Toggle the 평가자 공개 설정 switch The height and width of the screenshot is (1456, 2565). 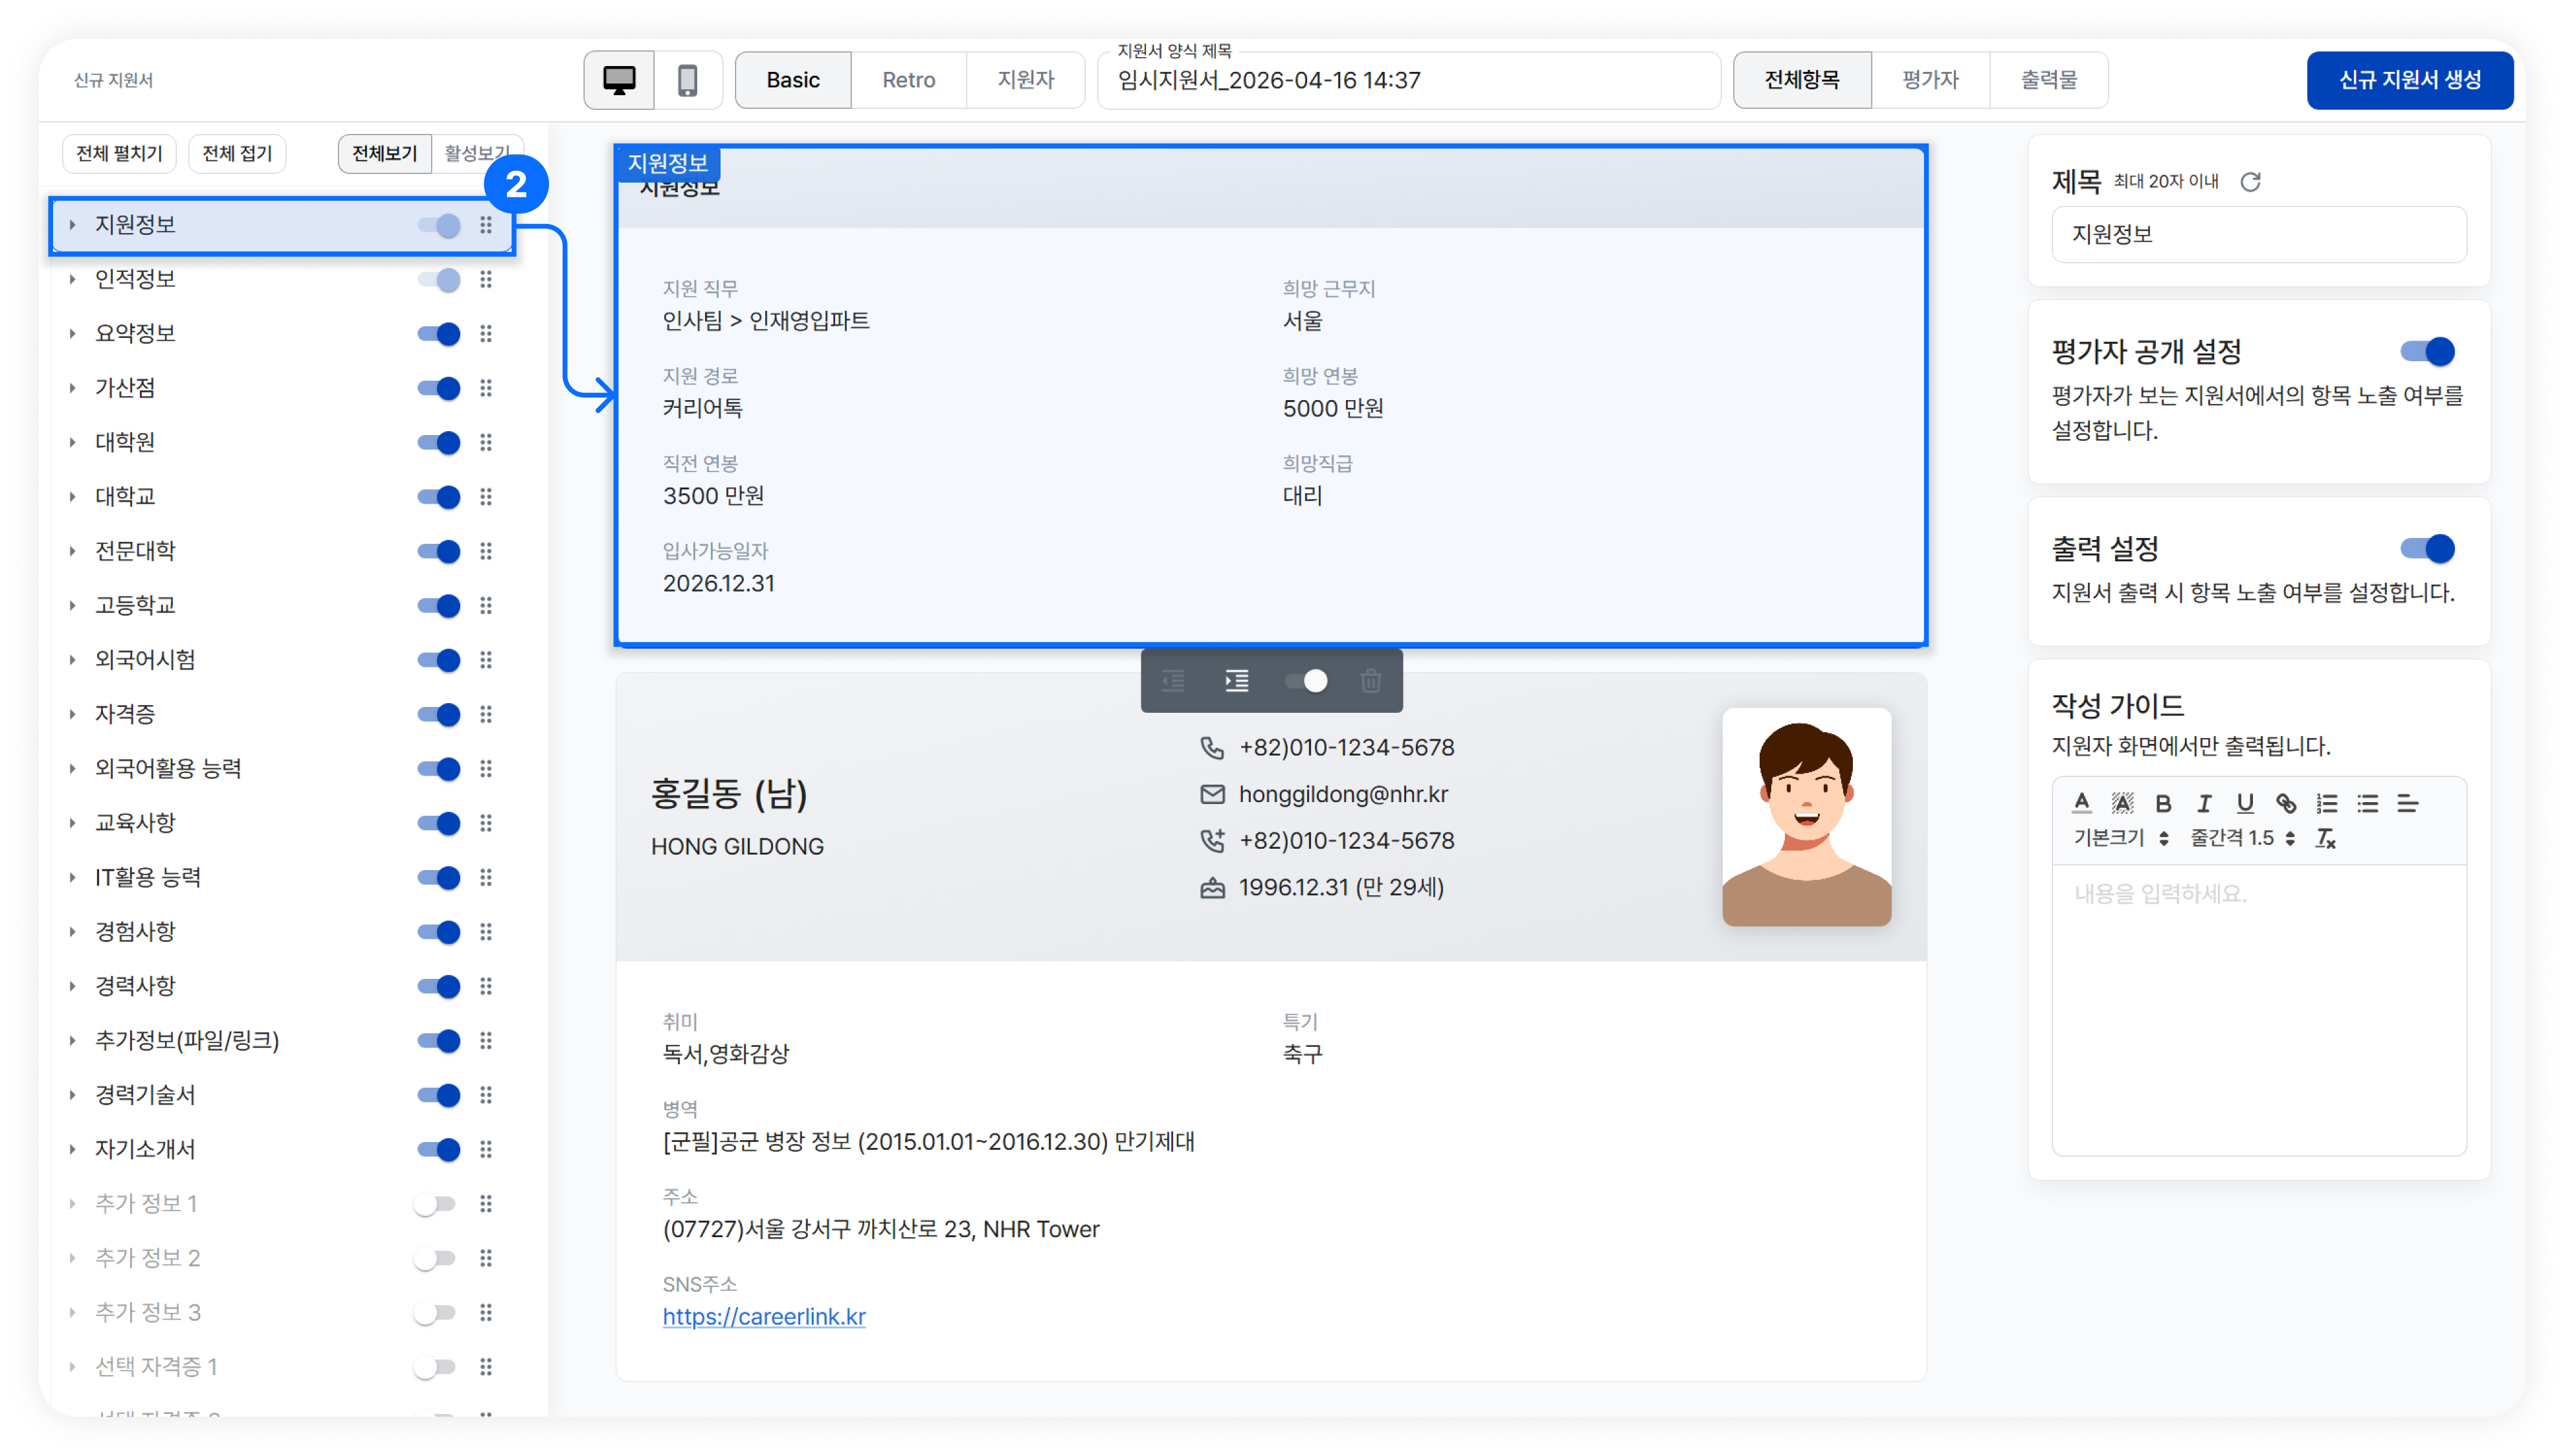tap(2427, 351)
